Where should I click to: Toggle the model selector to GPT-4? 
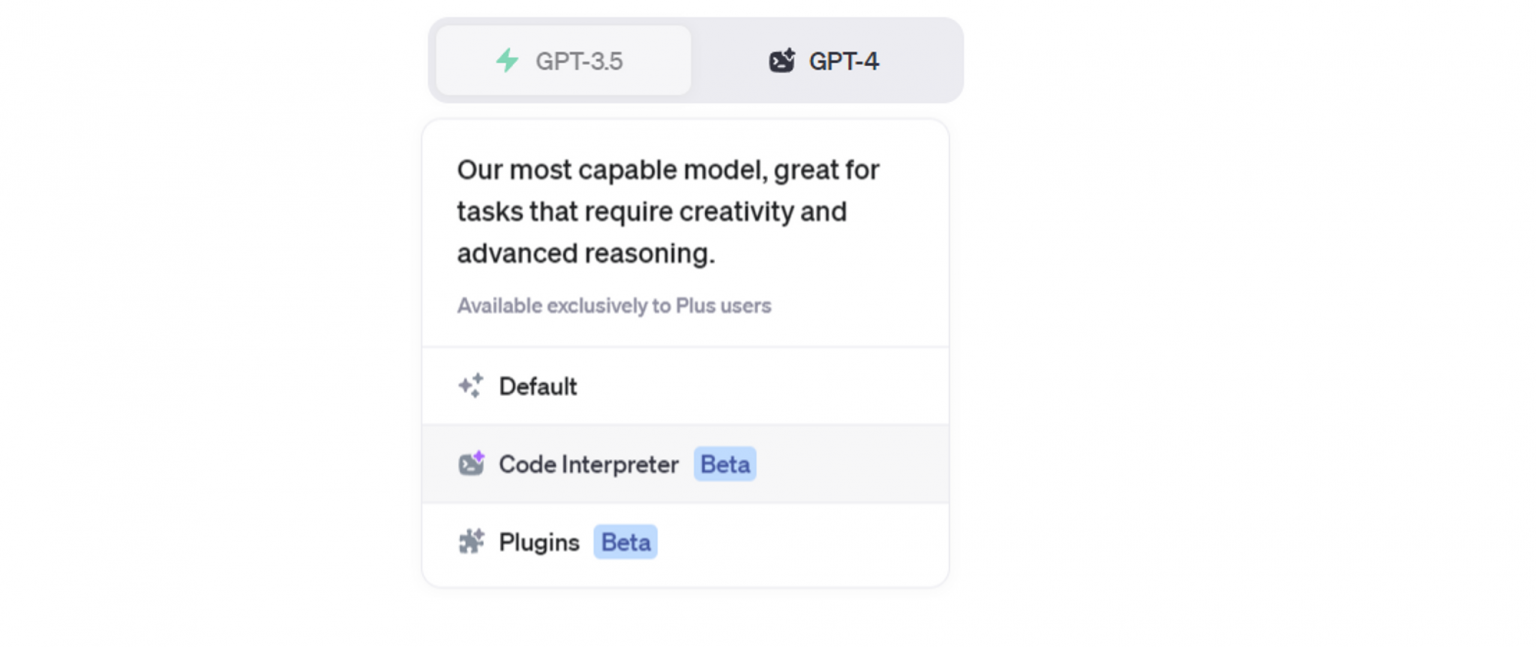point(824,60)
